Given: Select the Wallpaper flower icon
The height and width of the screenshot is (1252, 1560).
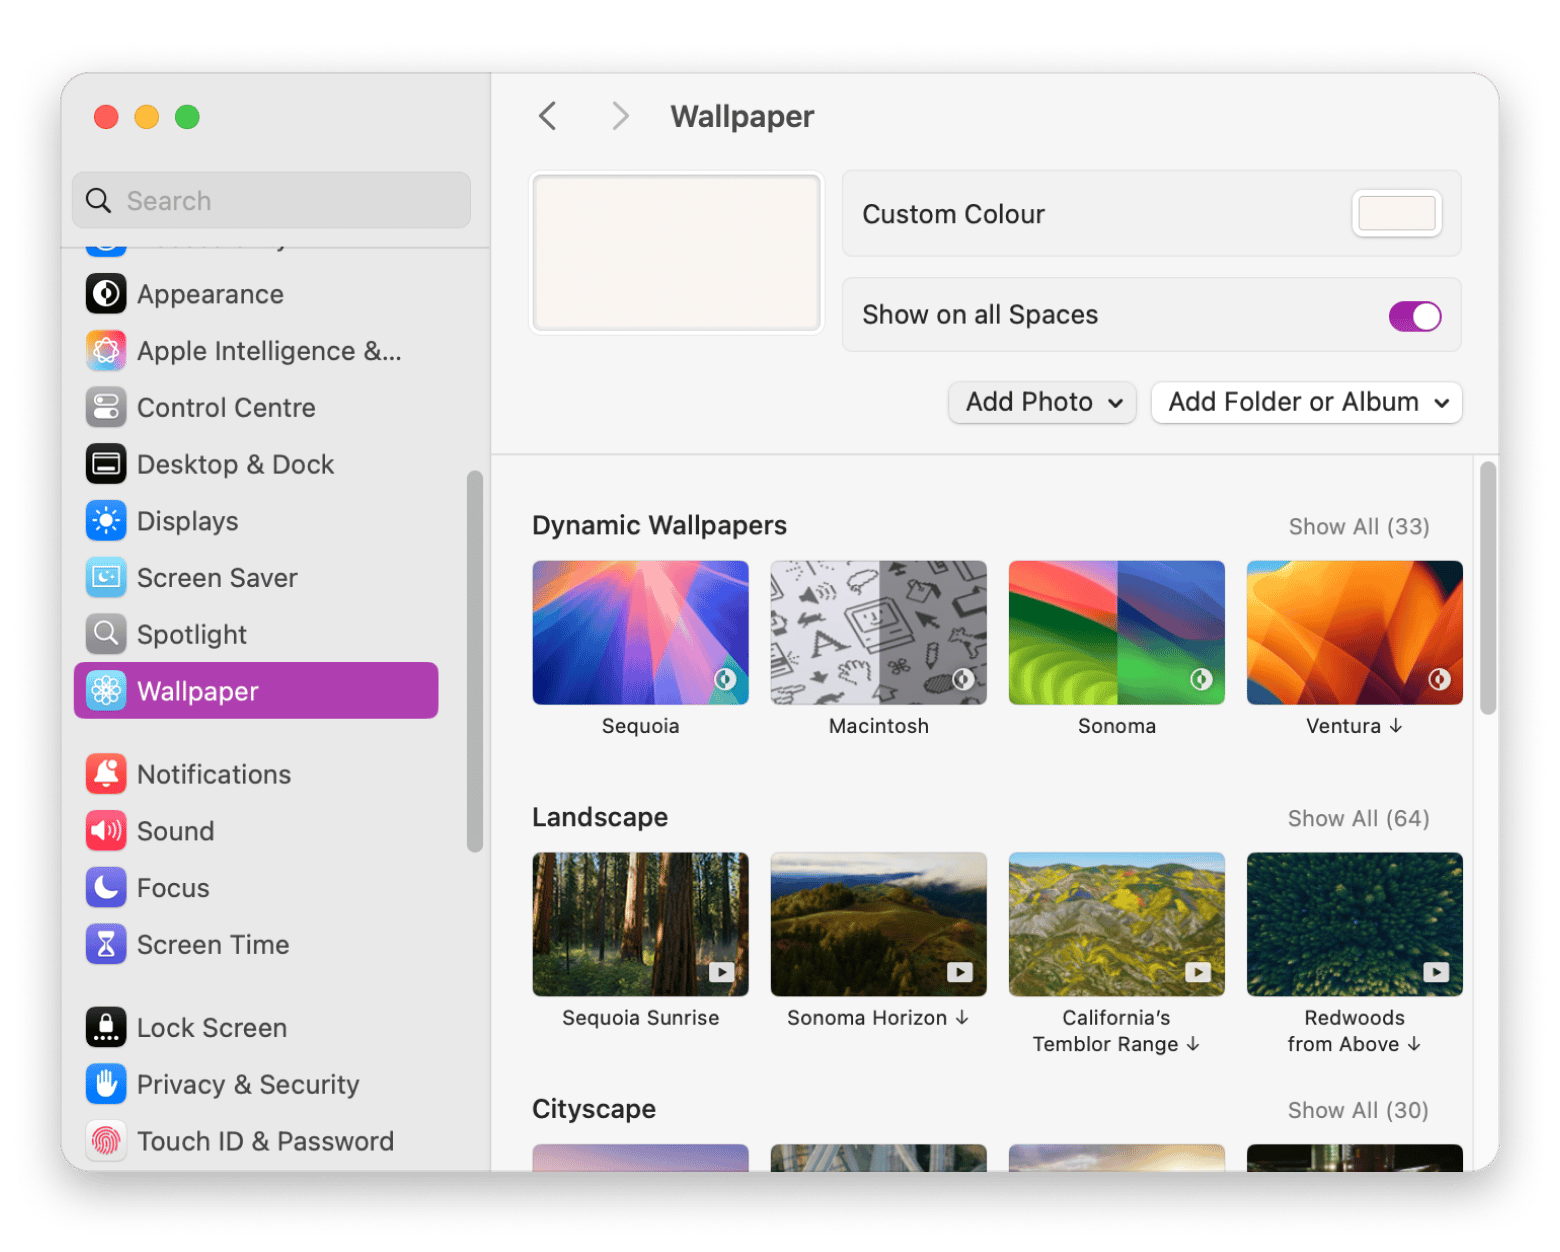Looking at the screenshot, I should point(106,691).
